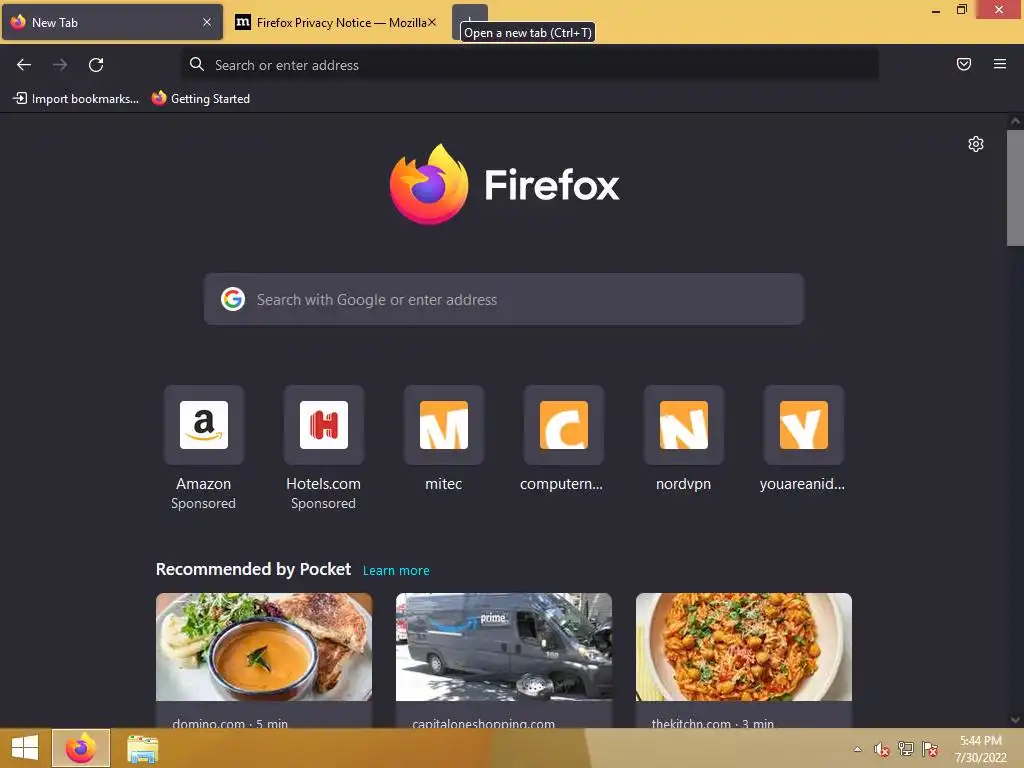This screenshot has width=1024, height=768.
Task: Open the mitec shortcut tile
Action: point(443,425)
